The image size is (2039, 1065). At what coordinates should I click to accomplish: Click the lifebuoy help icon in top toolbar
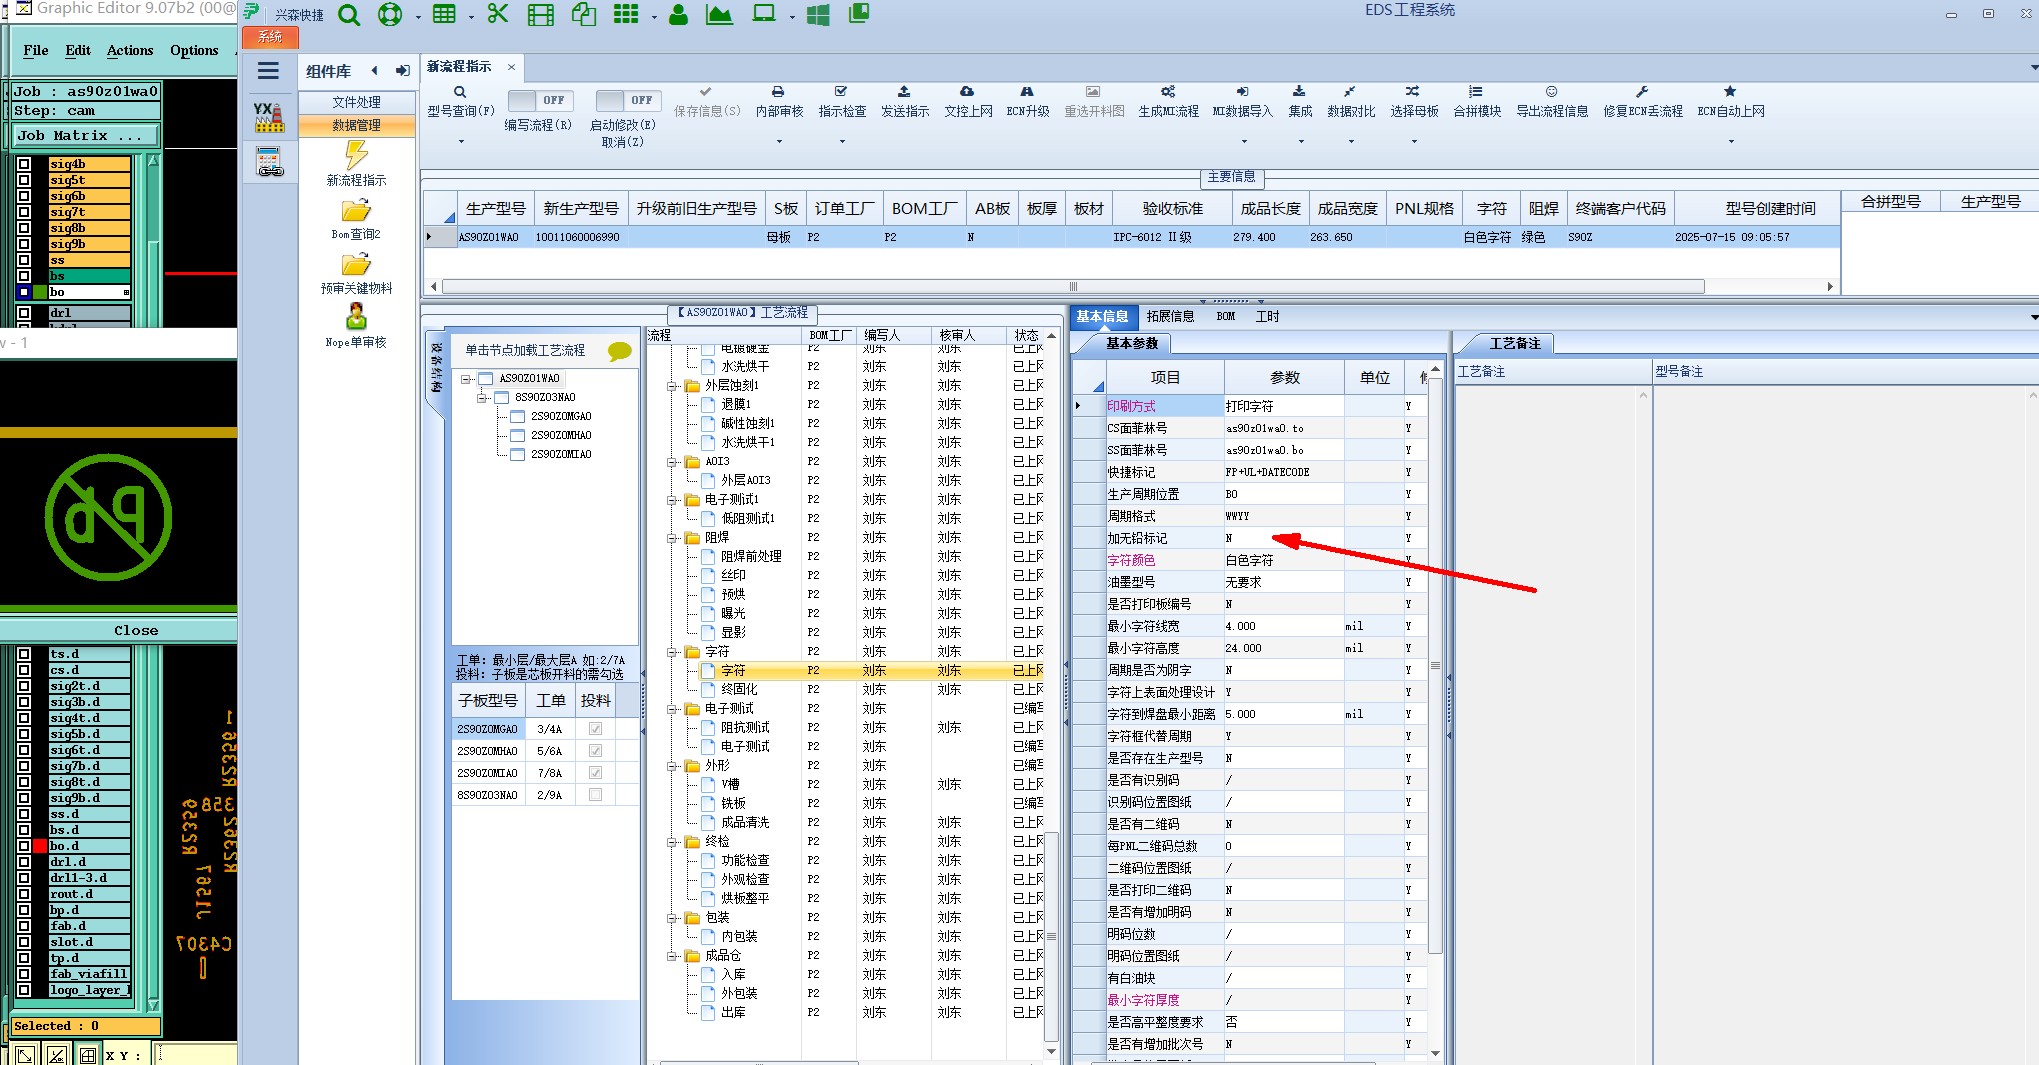[390, 15]
